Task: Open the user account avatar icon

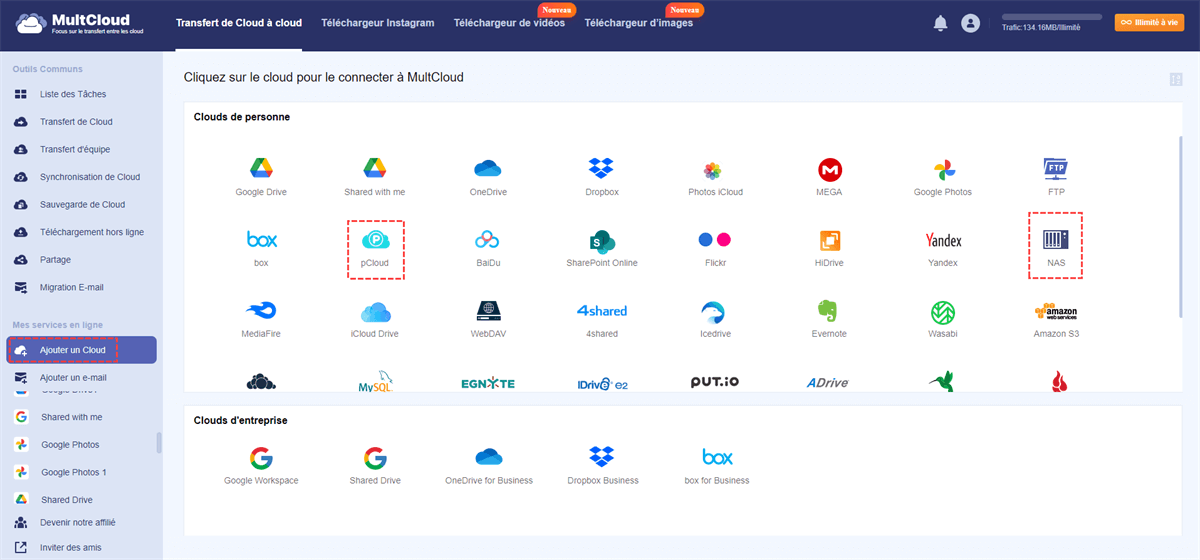Action: point(970,23)
